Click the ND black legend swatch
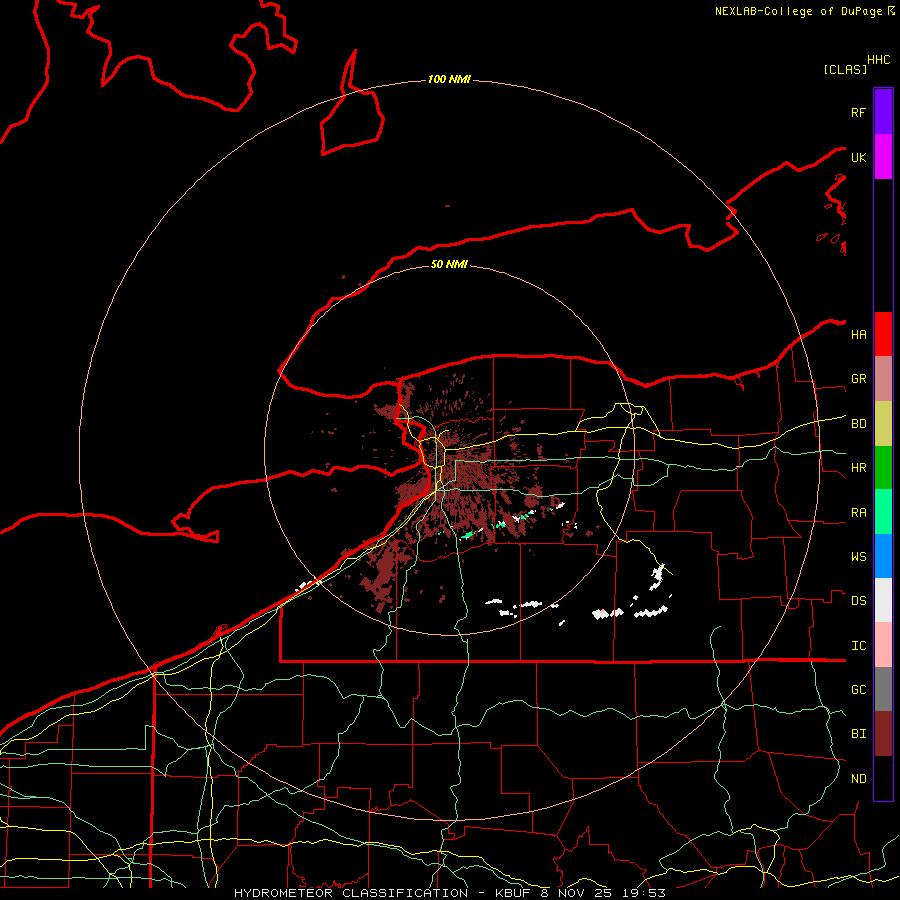This screenshot has width=900, height=900. click(x=883, y=778)
